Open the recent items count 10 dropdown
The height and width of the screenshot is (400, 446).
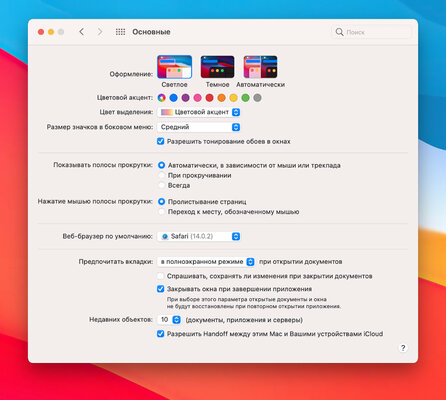169,320
